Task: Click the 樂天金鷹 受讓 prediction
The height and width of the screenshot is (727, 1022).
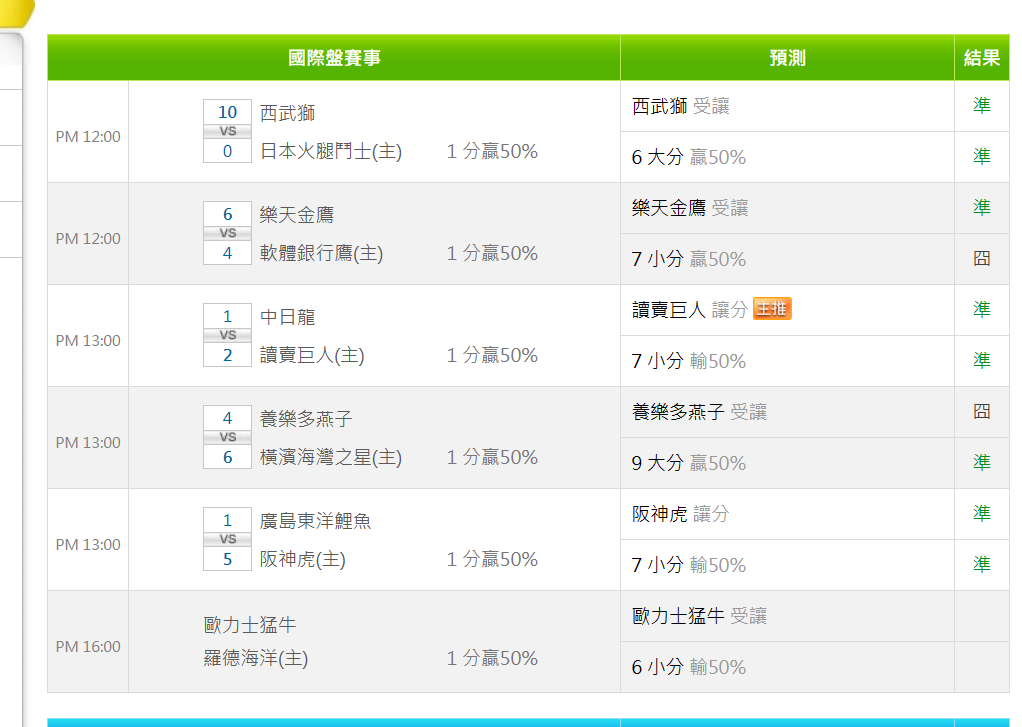Action: click(x=690, y=208)
